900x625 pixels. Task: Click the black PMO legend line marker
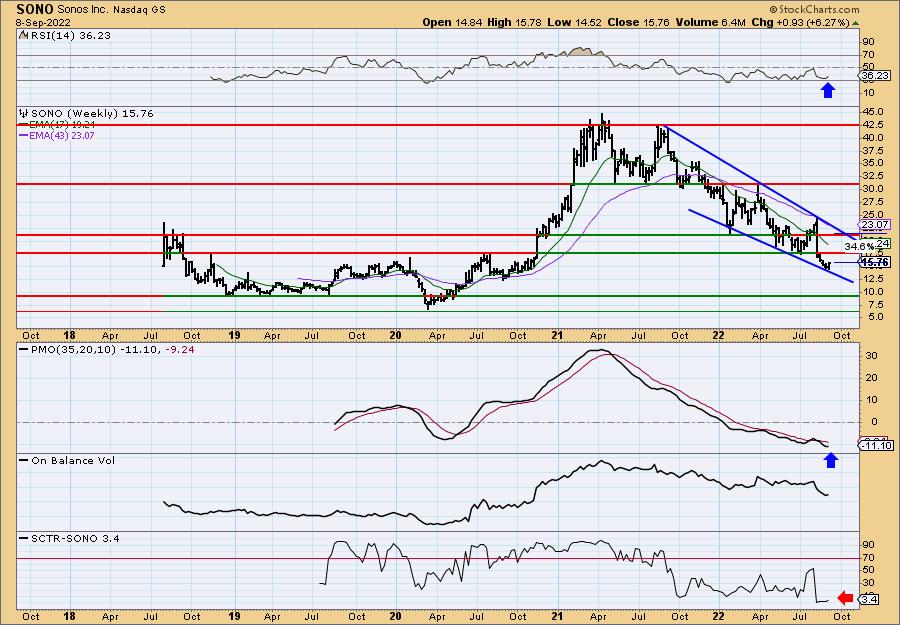point(25,349)
